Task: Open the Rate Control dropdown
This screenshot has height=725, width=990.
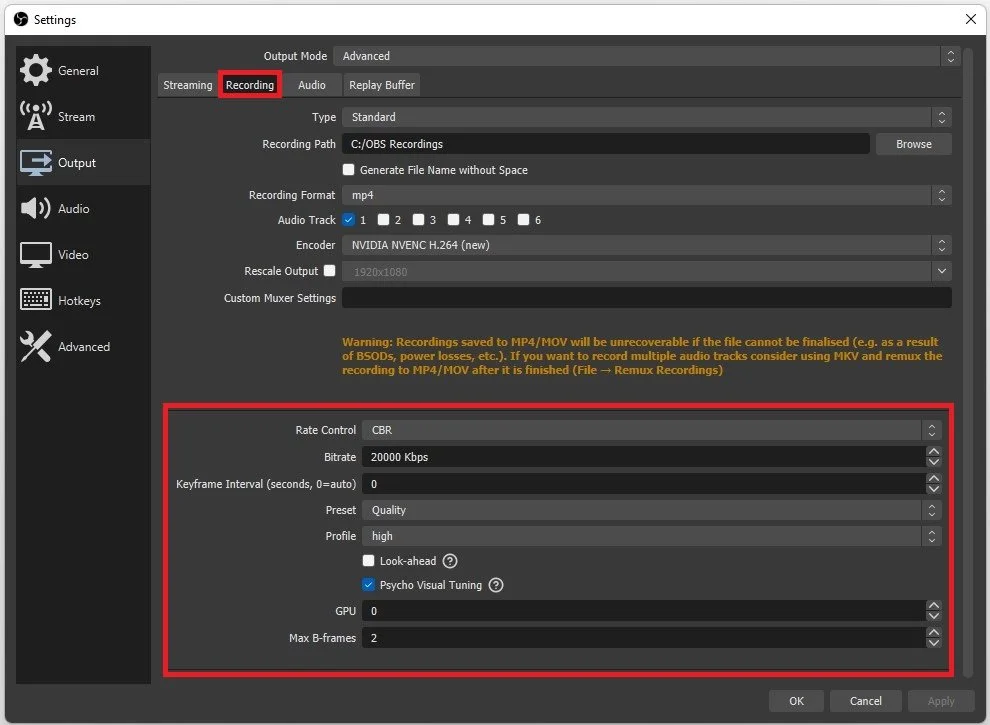Action: tap(652, 430)
